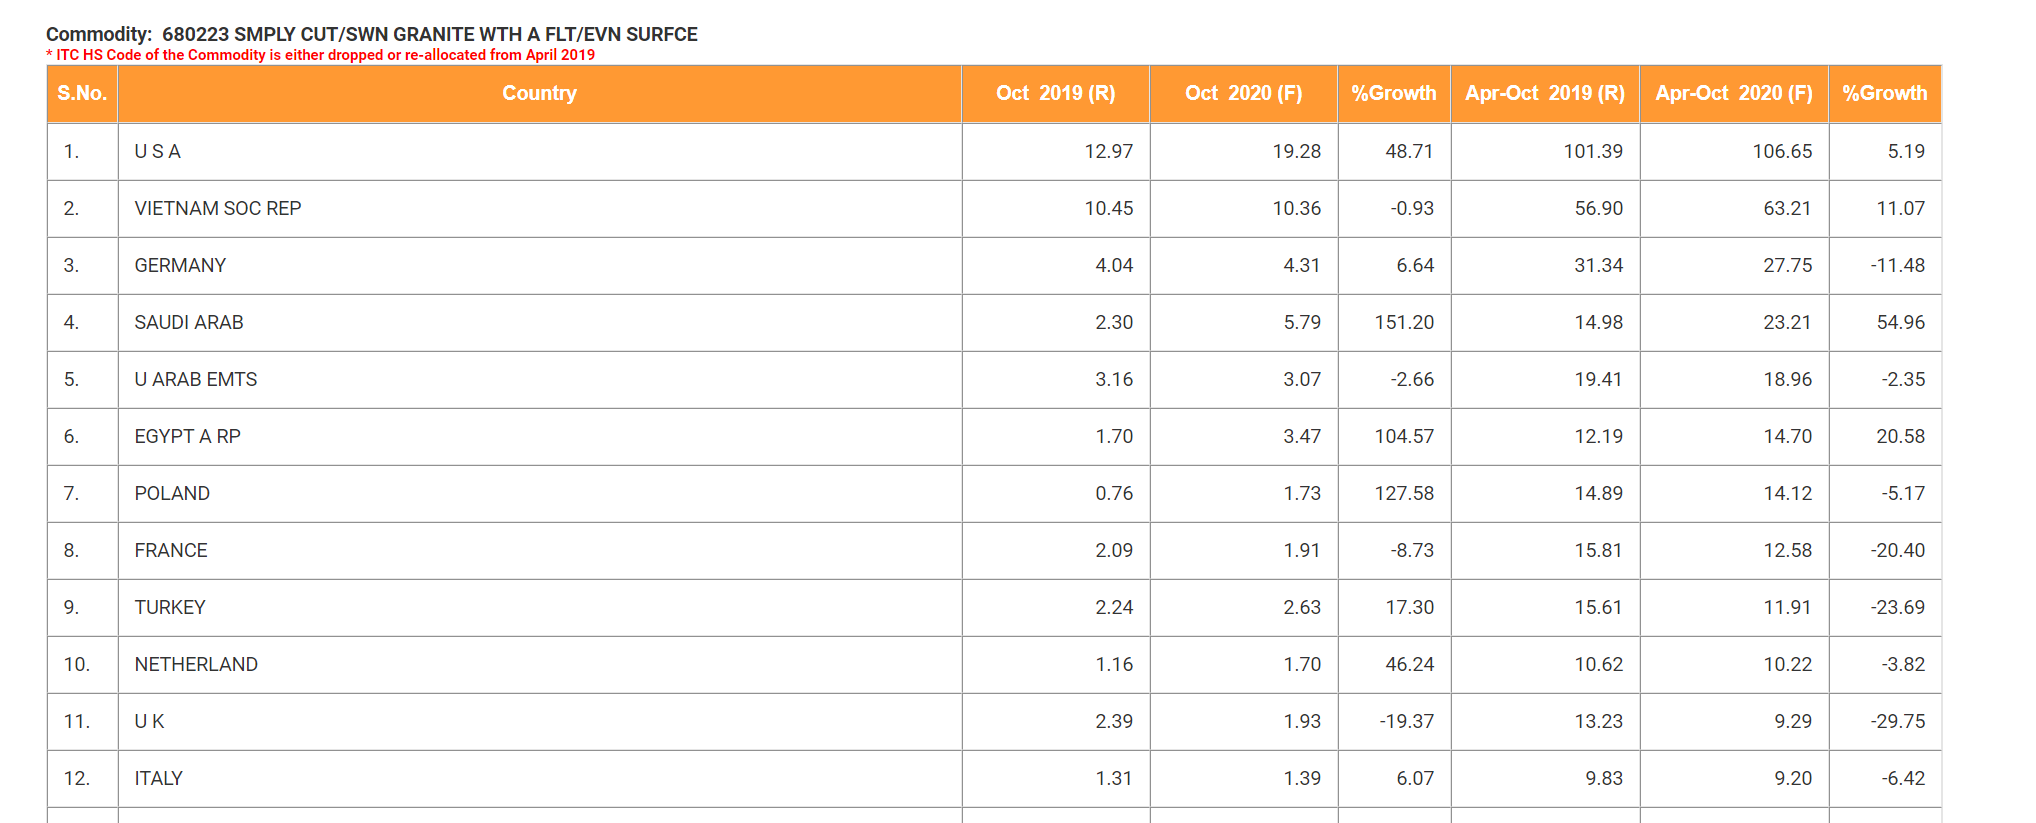Click the Oct 2019 (R) column header

(x=1055, y=94)
